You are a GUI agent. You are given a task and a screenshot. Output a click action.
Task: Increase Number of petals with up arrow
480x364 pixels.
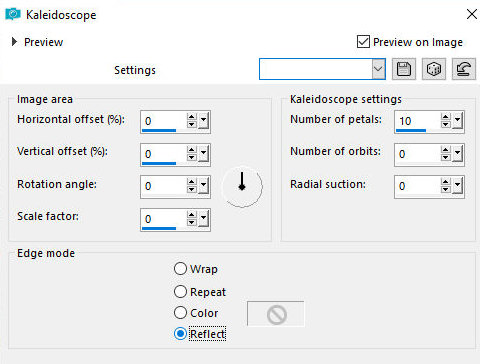coord(445,117)
